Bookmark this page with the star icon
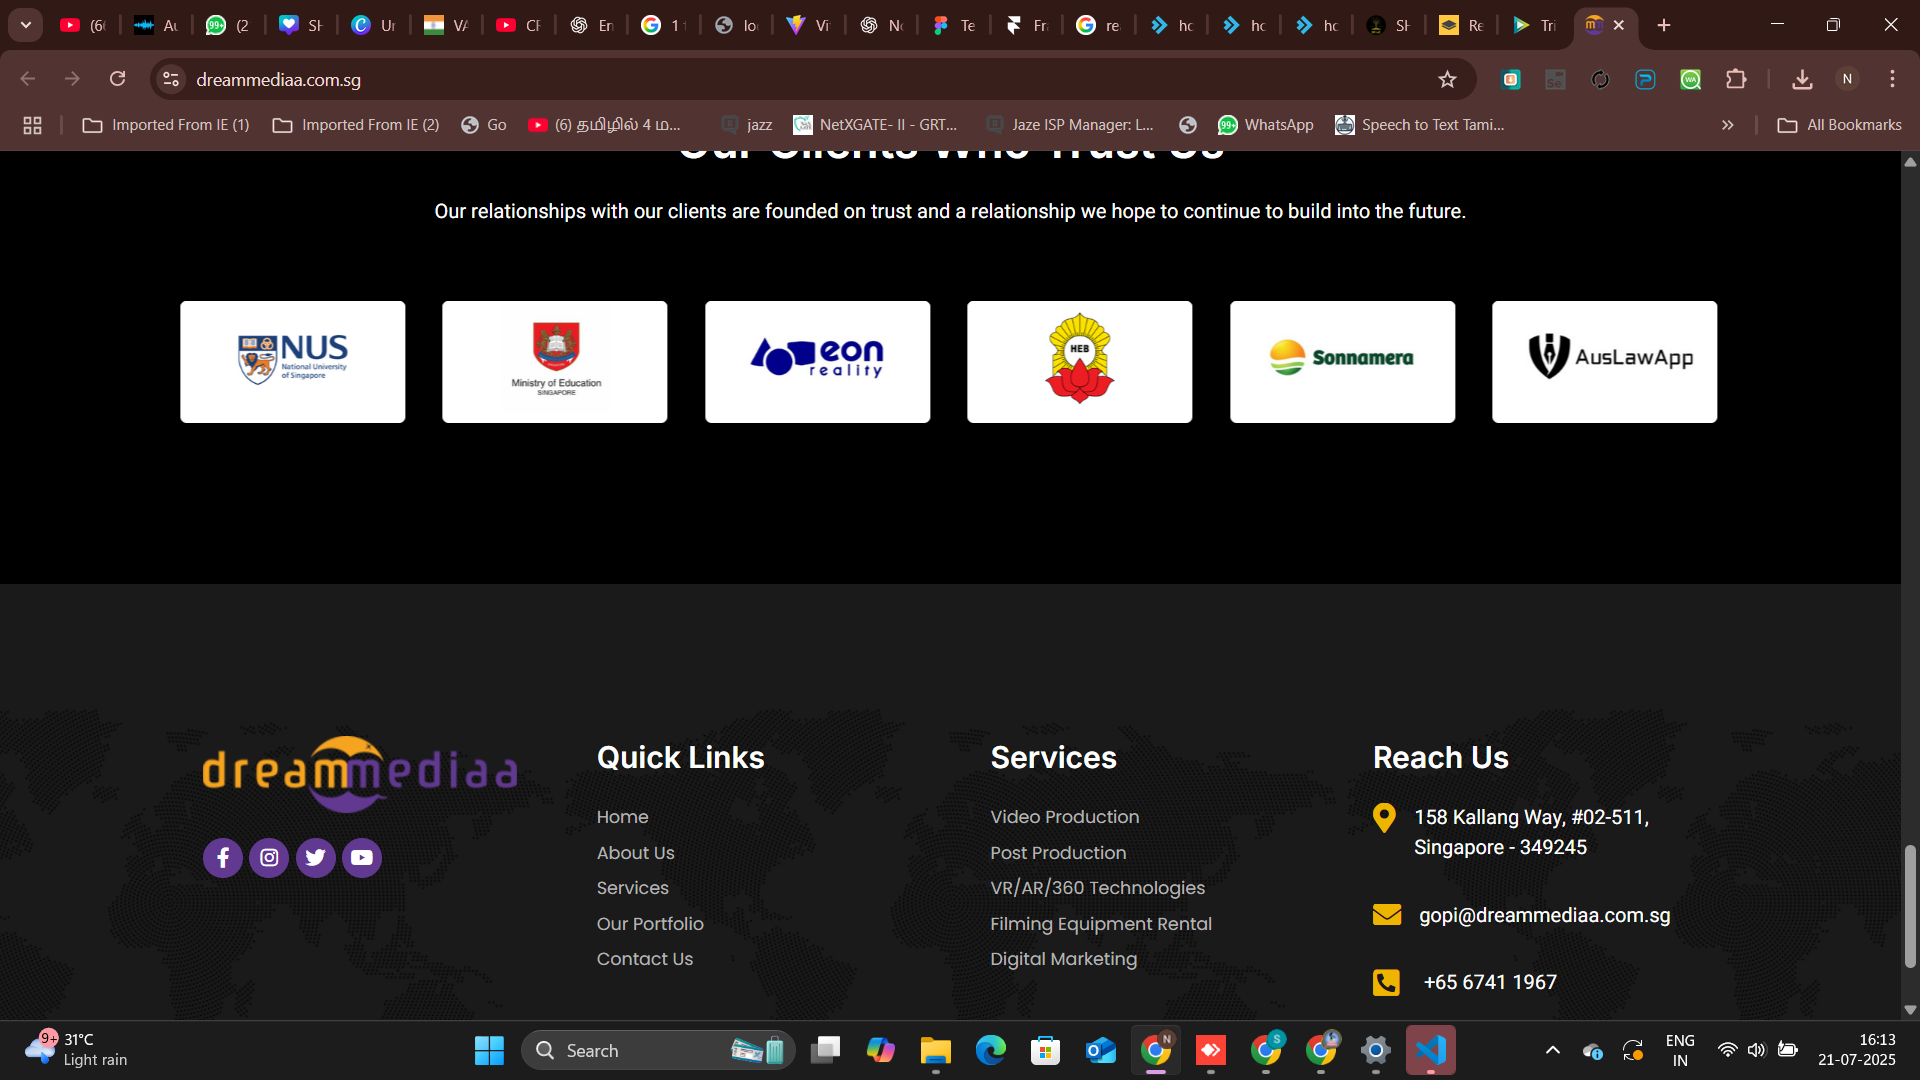Screen dimensions: 1920x1080 [x=1447, y=80]
